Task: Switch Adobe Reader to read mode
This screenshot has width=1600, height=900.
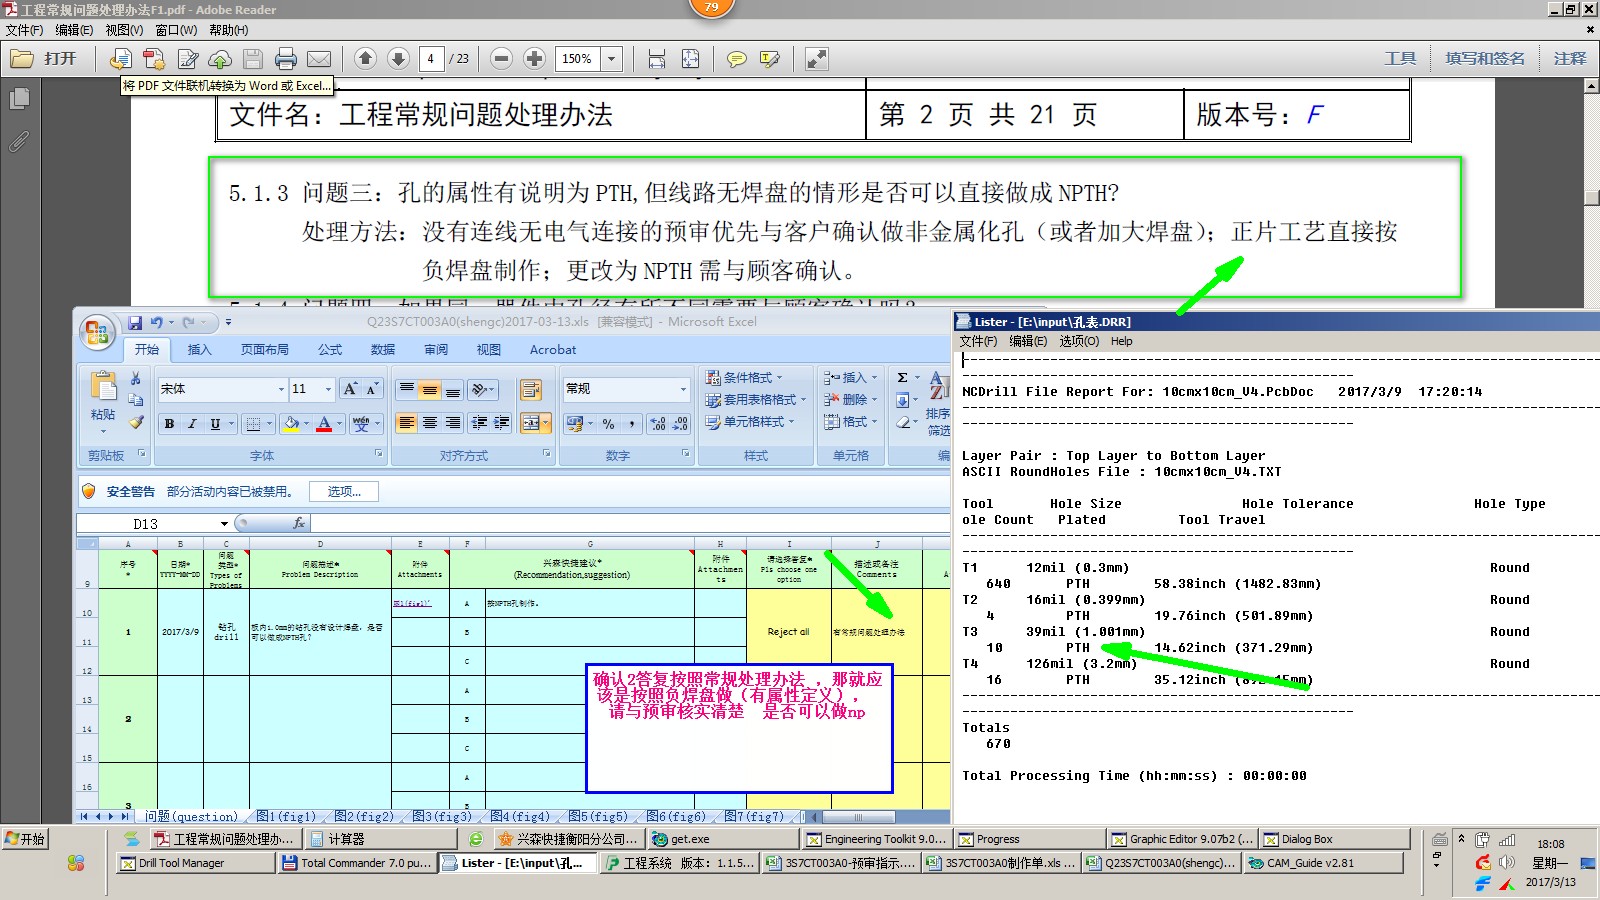Action: [817, 59]
